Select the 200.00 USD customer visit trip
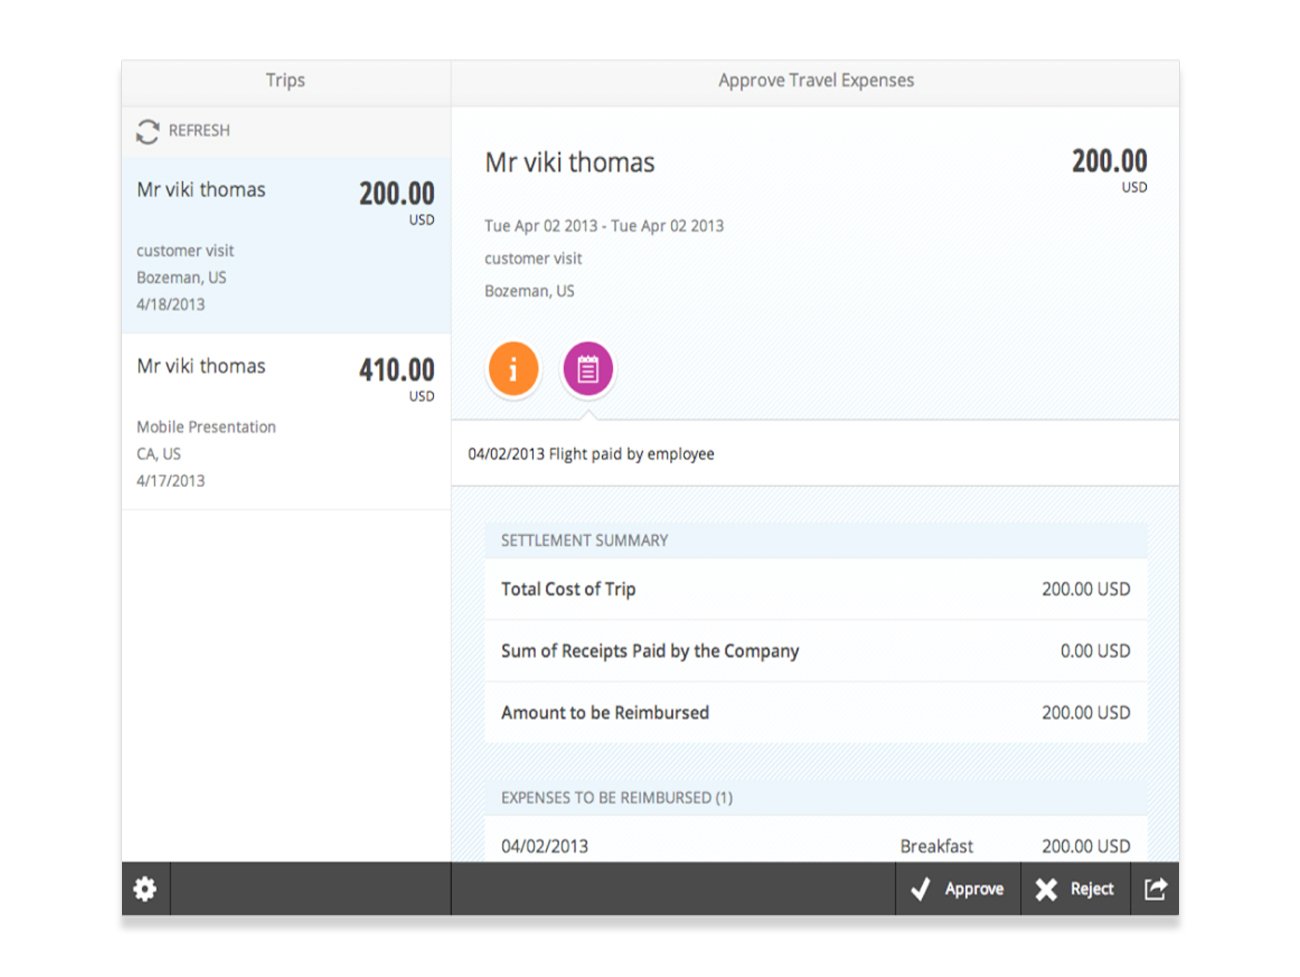Image resolution: width=1300 pixels, height=977 pixels. [286, 245]
